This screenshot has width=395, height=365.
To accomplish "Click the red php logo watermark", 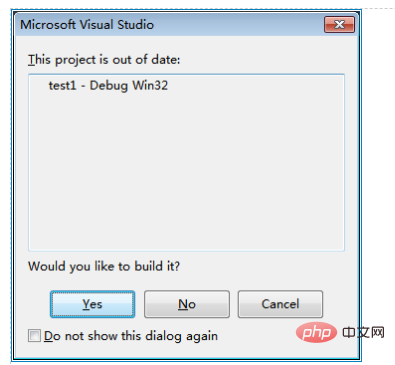I will tap(316, 333).
